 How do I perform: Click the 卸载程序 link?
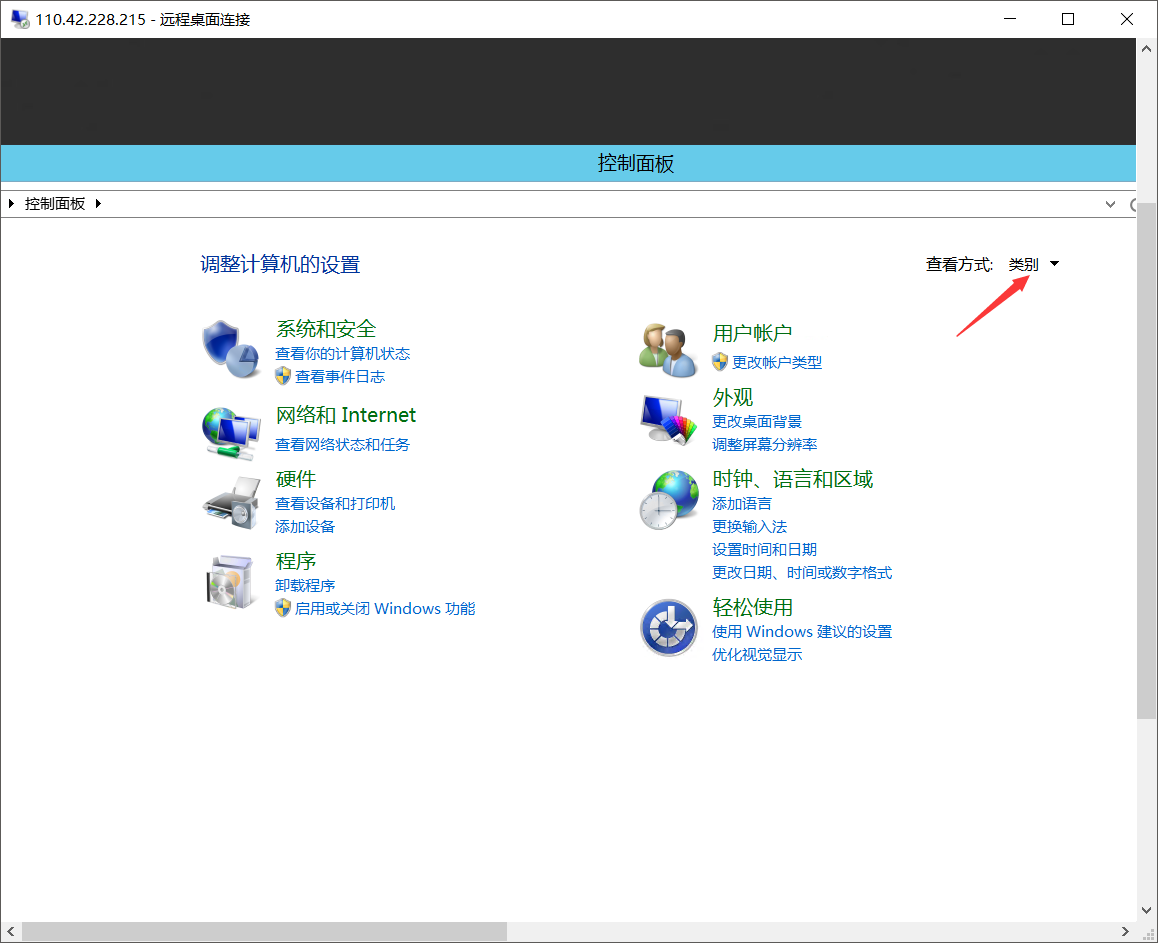(x=305, y=585)
